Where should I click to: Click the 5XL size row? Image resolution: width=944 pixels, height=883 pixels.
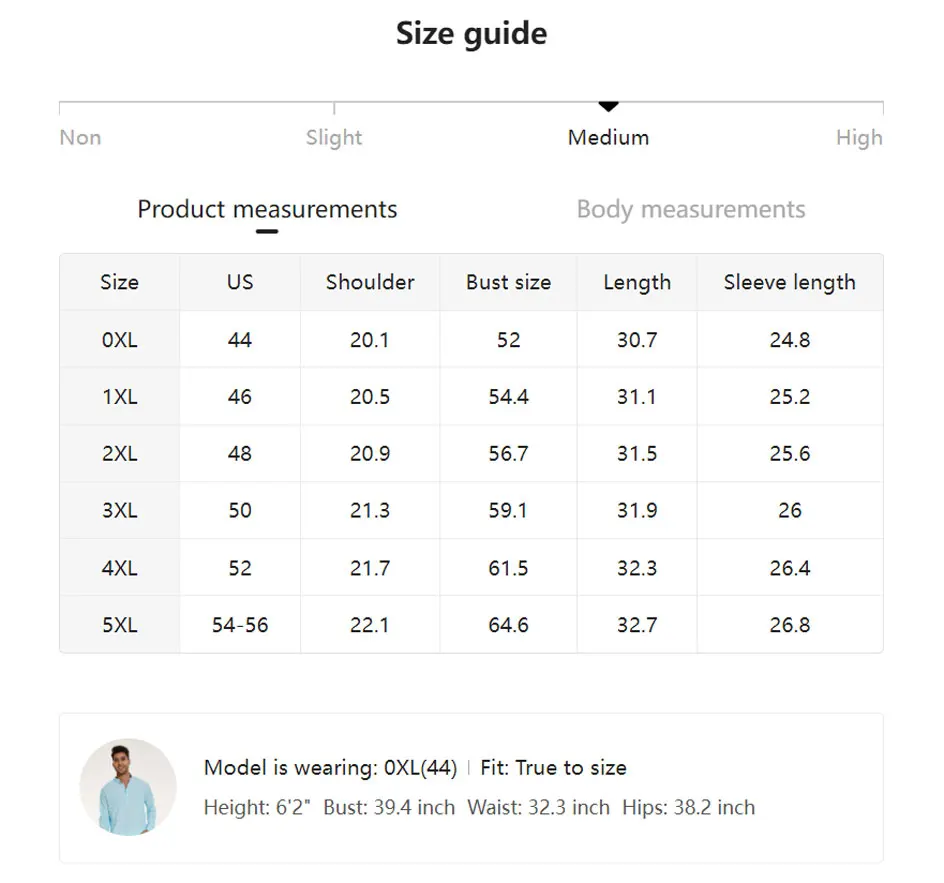click(x=471, y=625)
